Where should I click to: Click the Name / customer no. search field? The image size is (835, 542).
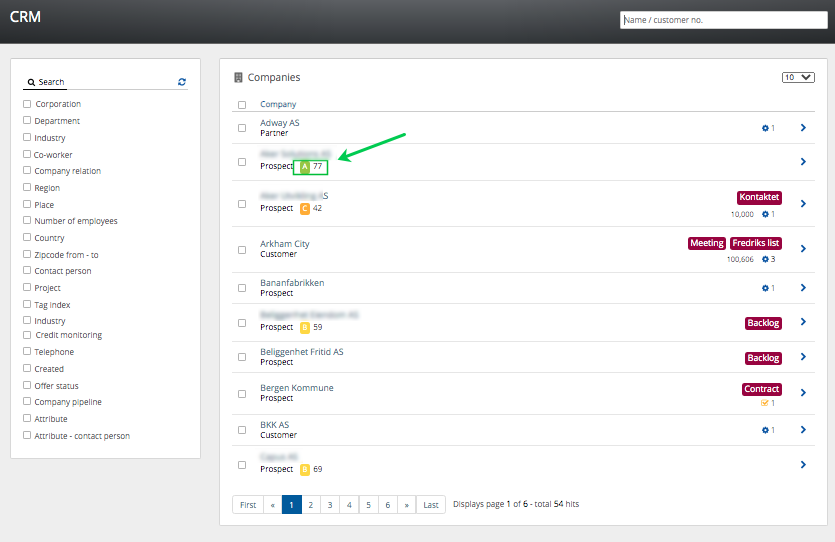pos(723,20)
